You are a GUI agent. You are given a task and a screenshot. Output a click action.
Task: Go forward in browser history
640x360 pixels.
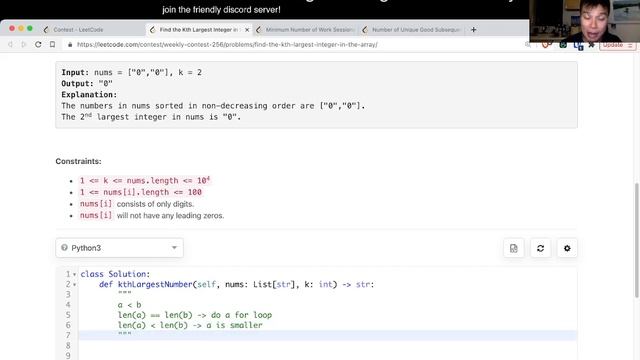coord(24,44)
